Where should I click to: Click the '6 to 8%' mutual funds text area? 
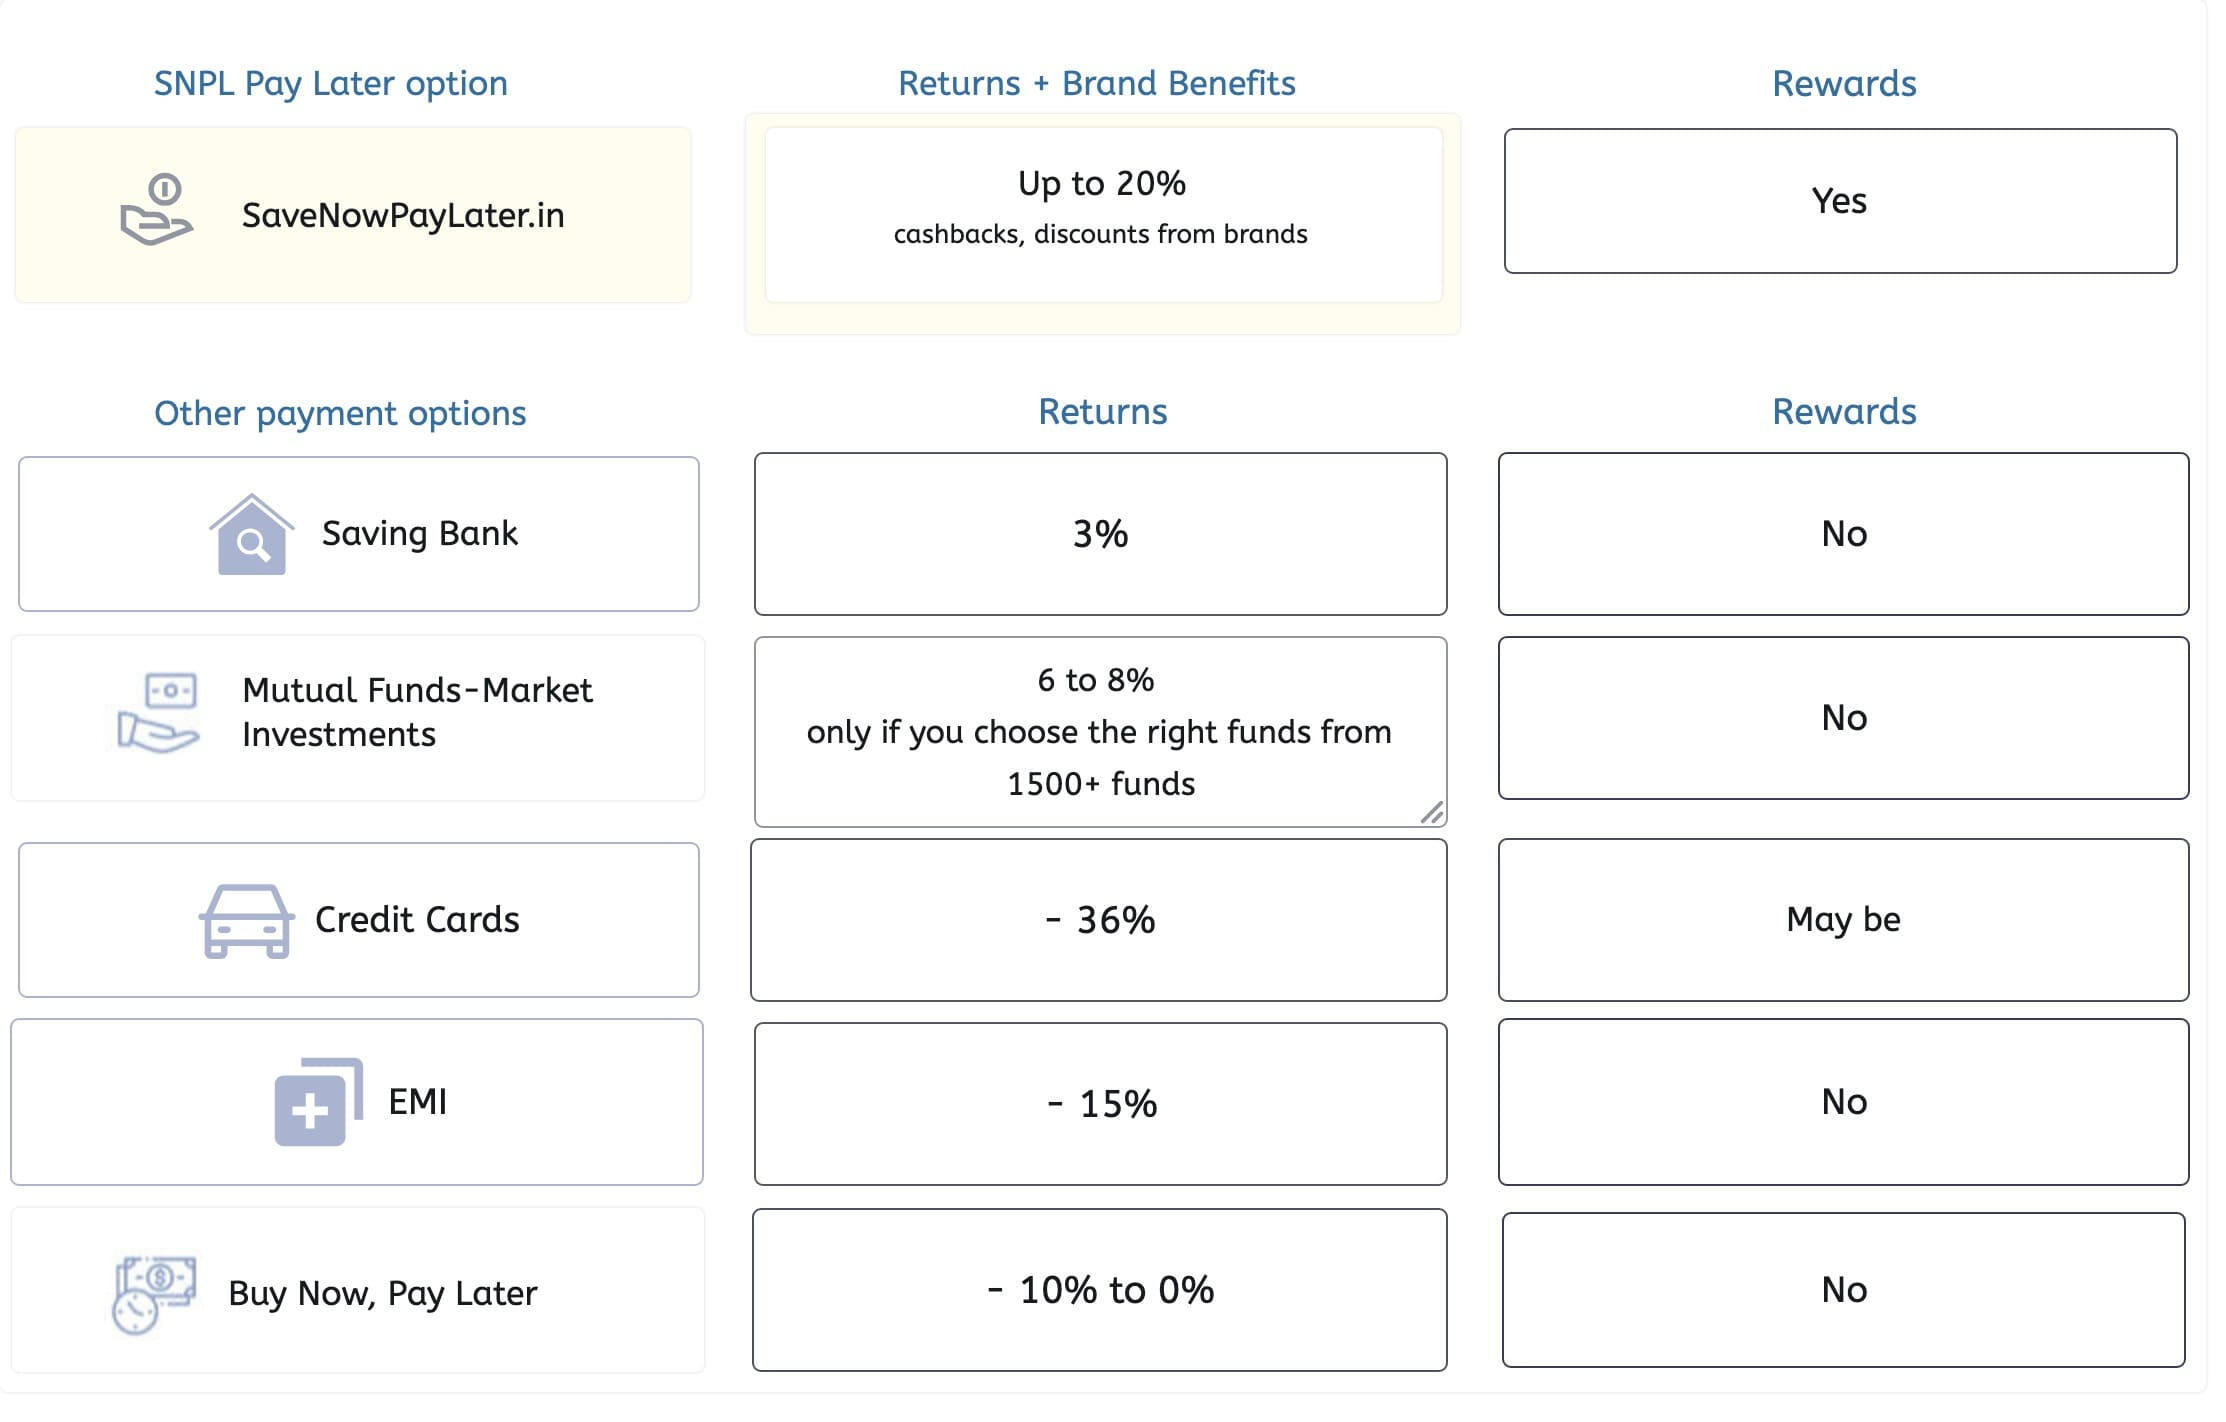pos(1100,732)
